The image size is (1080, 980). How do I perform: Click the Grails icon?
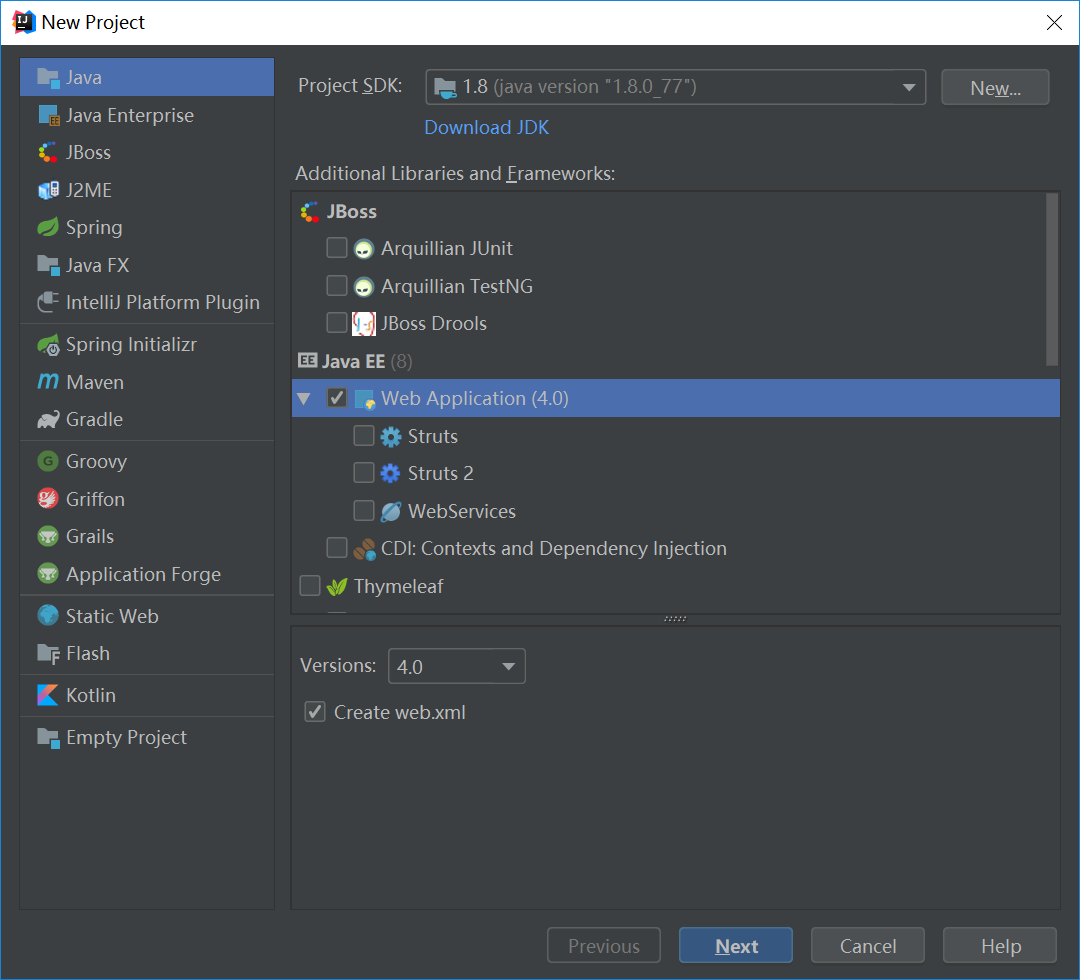point(48,536)
